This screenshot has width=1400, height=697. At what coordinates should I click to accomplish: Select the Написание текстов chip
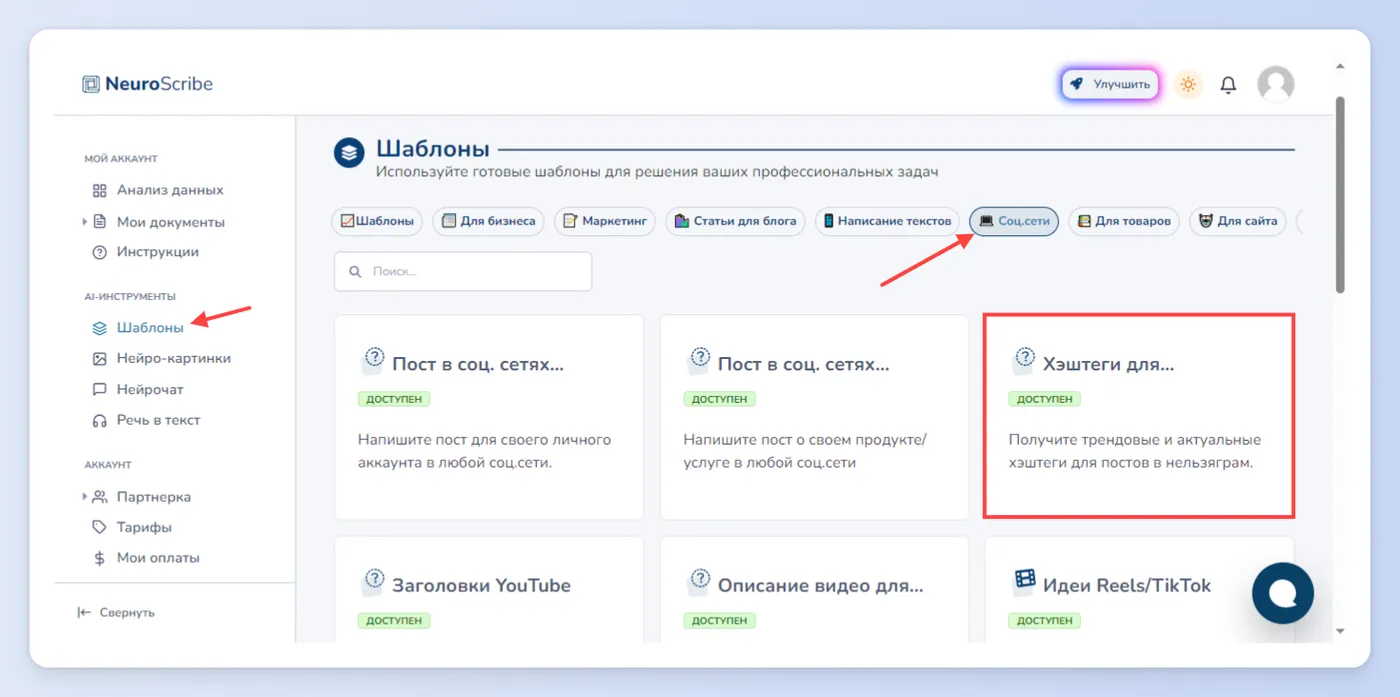[887, 221]
